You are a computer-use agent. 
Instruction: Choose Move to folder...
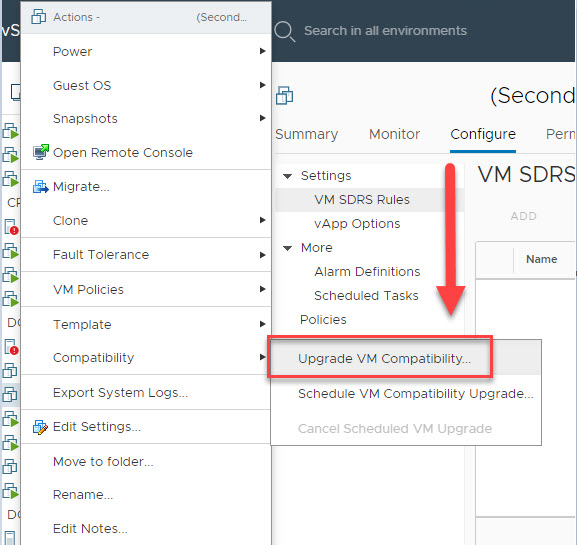coord(146,461)
